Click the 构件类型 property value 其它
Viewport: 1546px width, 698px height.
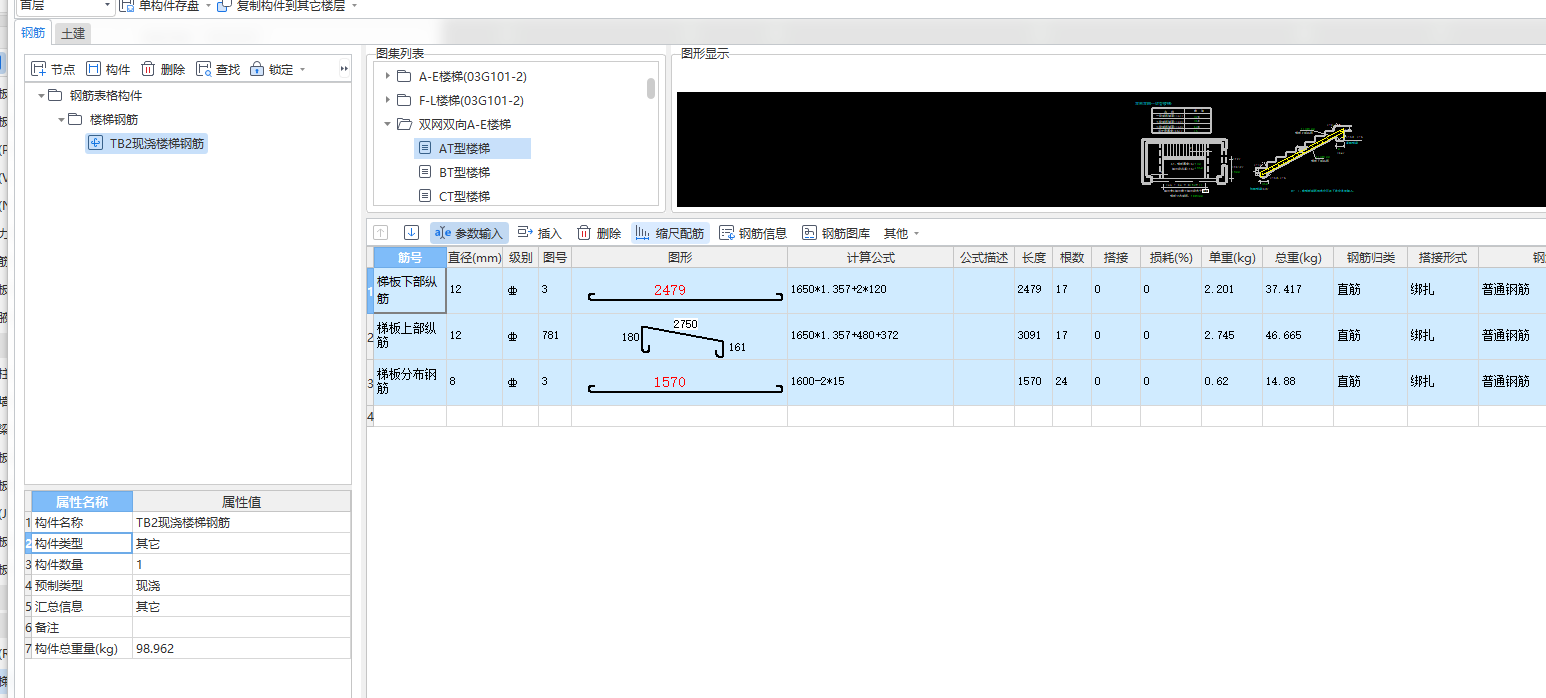pyautogui.click(x=241, y=543)
